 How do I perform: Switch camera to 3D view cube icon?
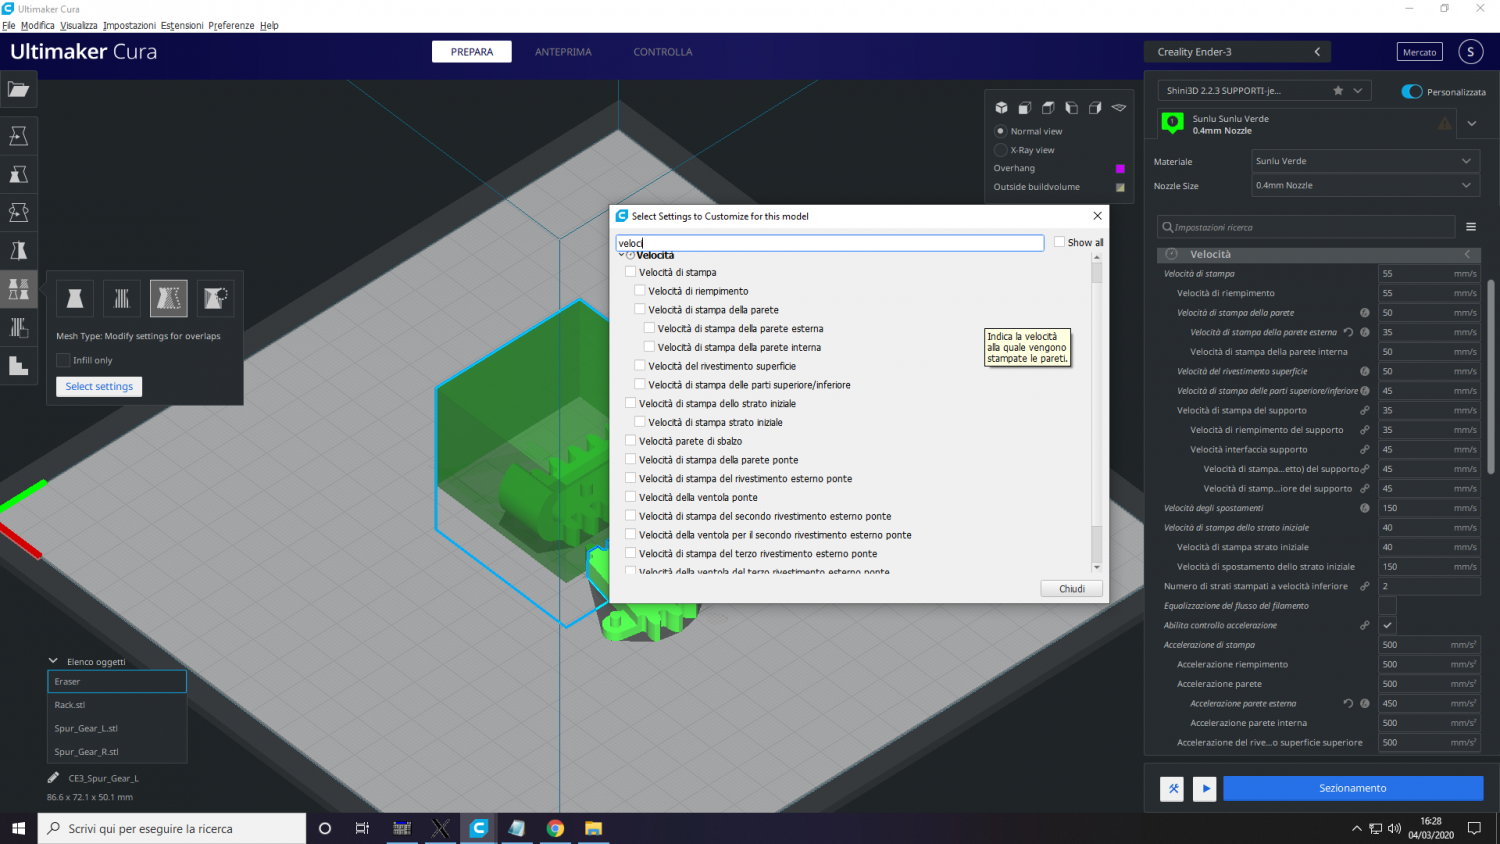point(1001,108)
